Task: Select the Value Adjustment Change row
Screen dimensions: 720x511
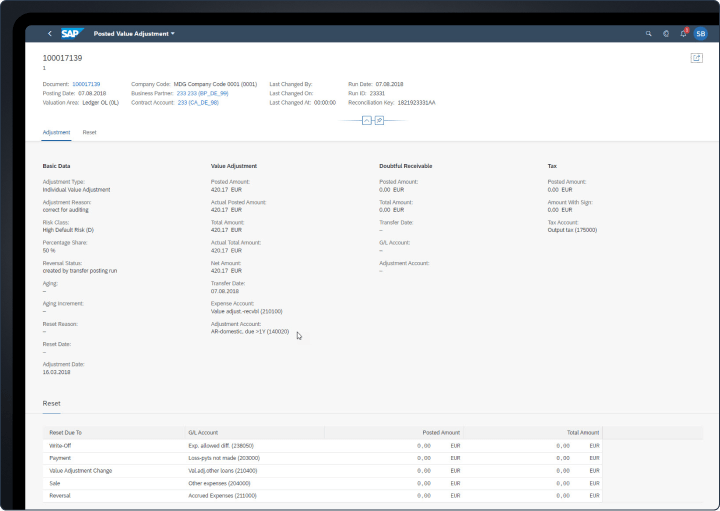Action: click(322, 471)
